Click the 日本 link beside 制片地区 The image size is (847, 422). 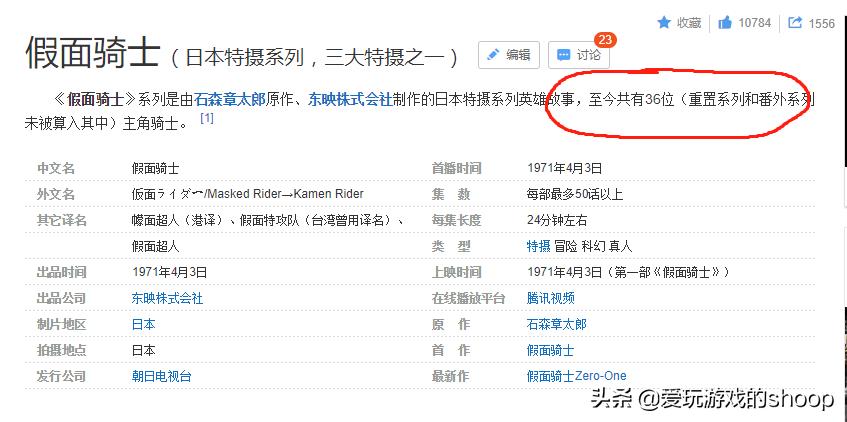pos(143,324)
